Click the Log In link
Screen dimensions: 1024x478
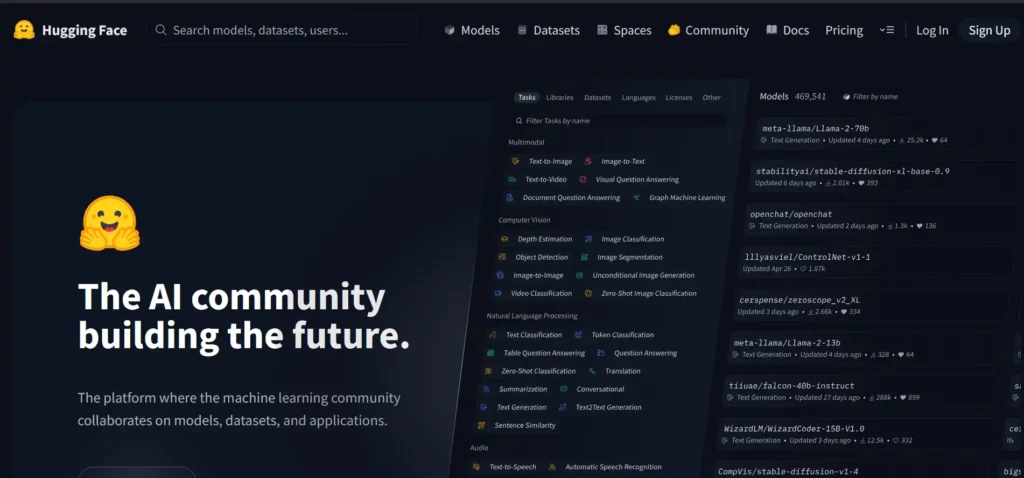point(932,30)
